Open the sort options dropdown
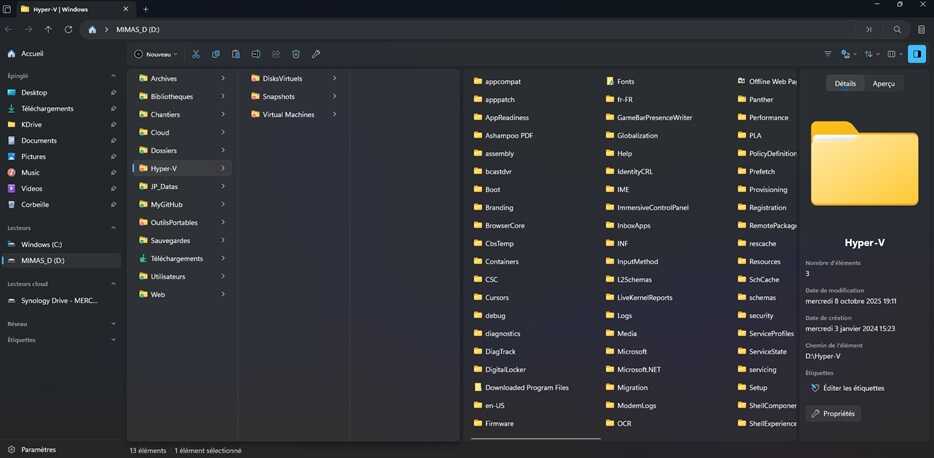This screenshot has width=934, height=458. (x=871, y=54)
